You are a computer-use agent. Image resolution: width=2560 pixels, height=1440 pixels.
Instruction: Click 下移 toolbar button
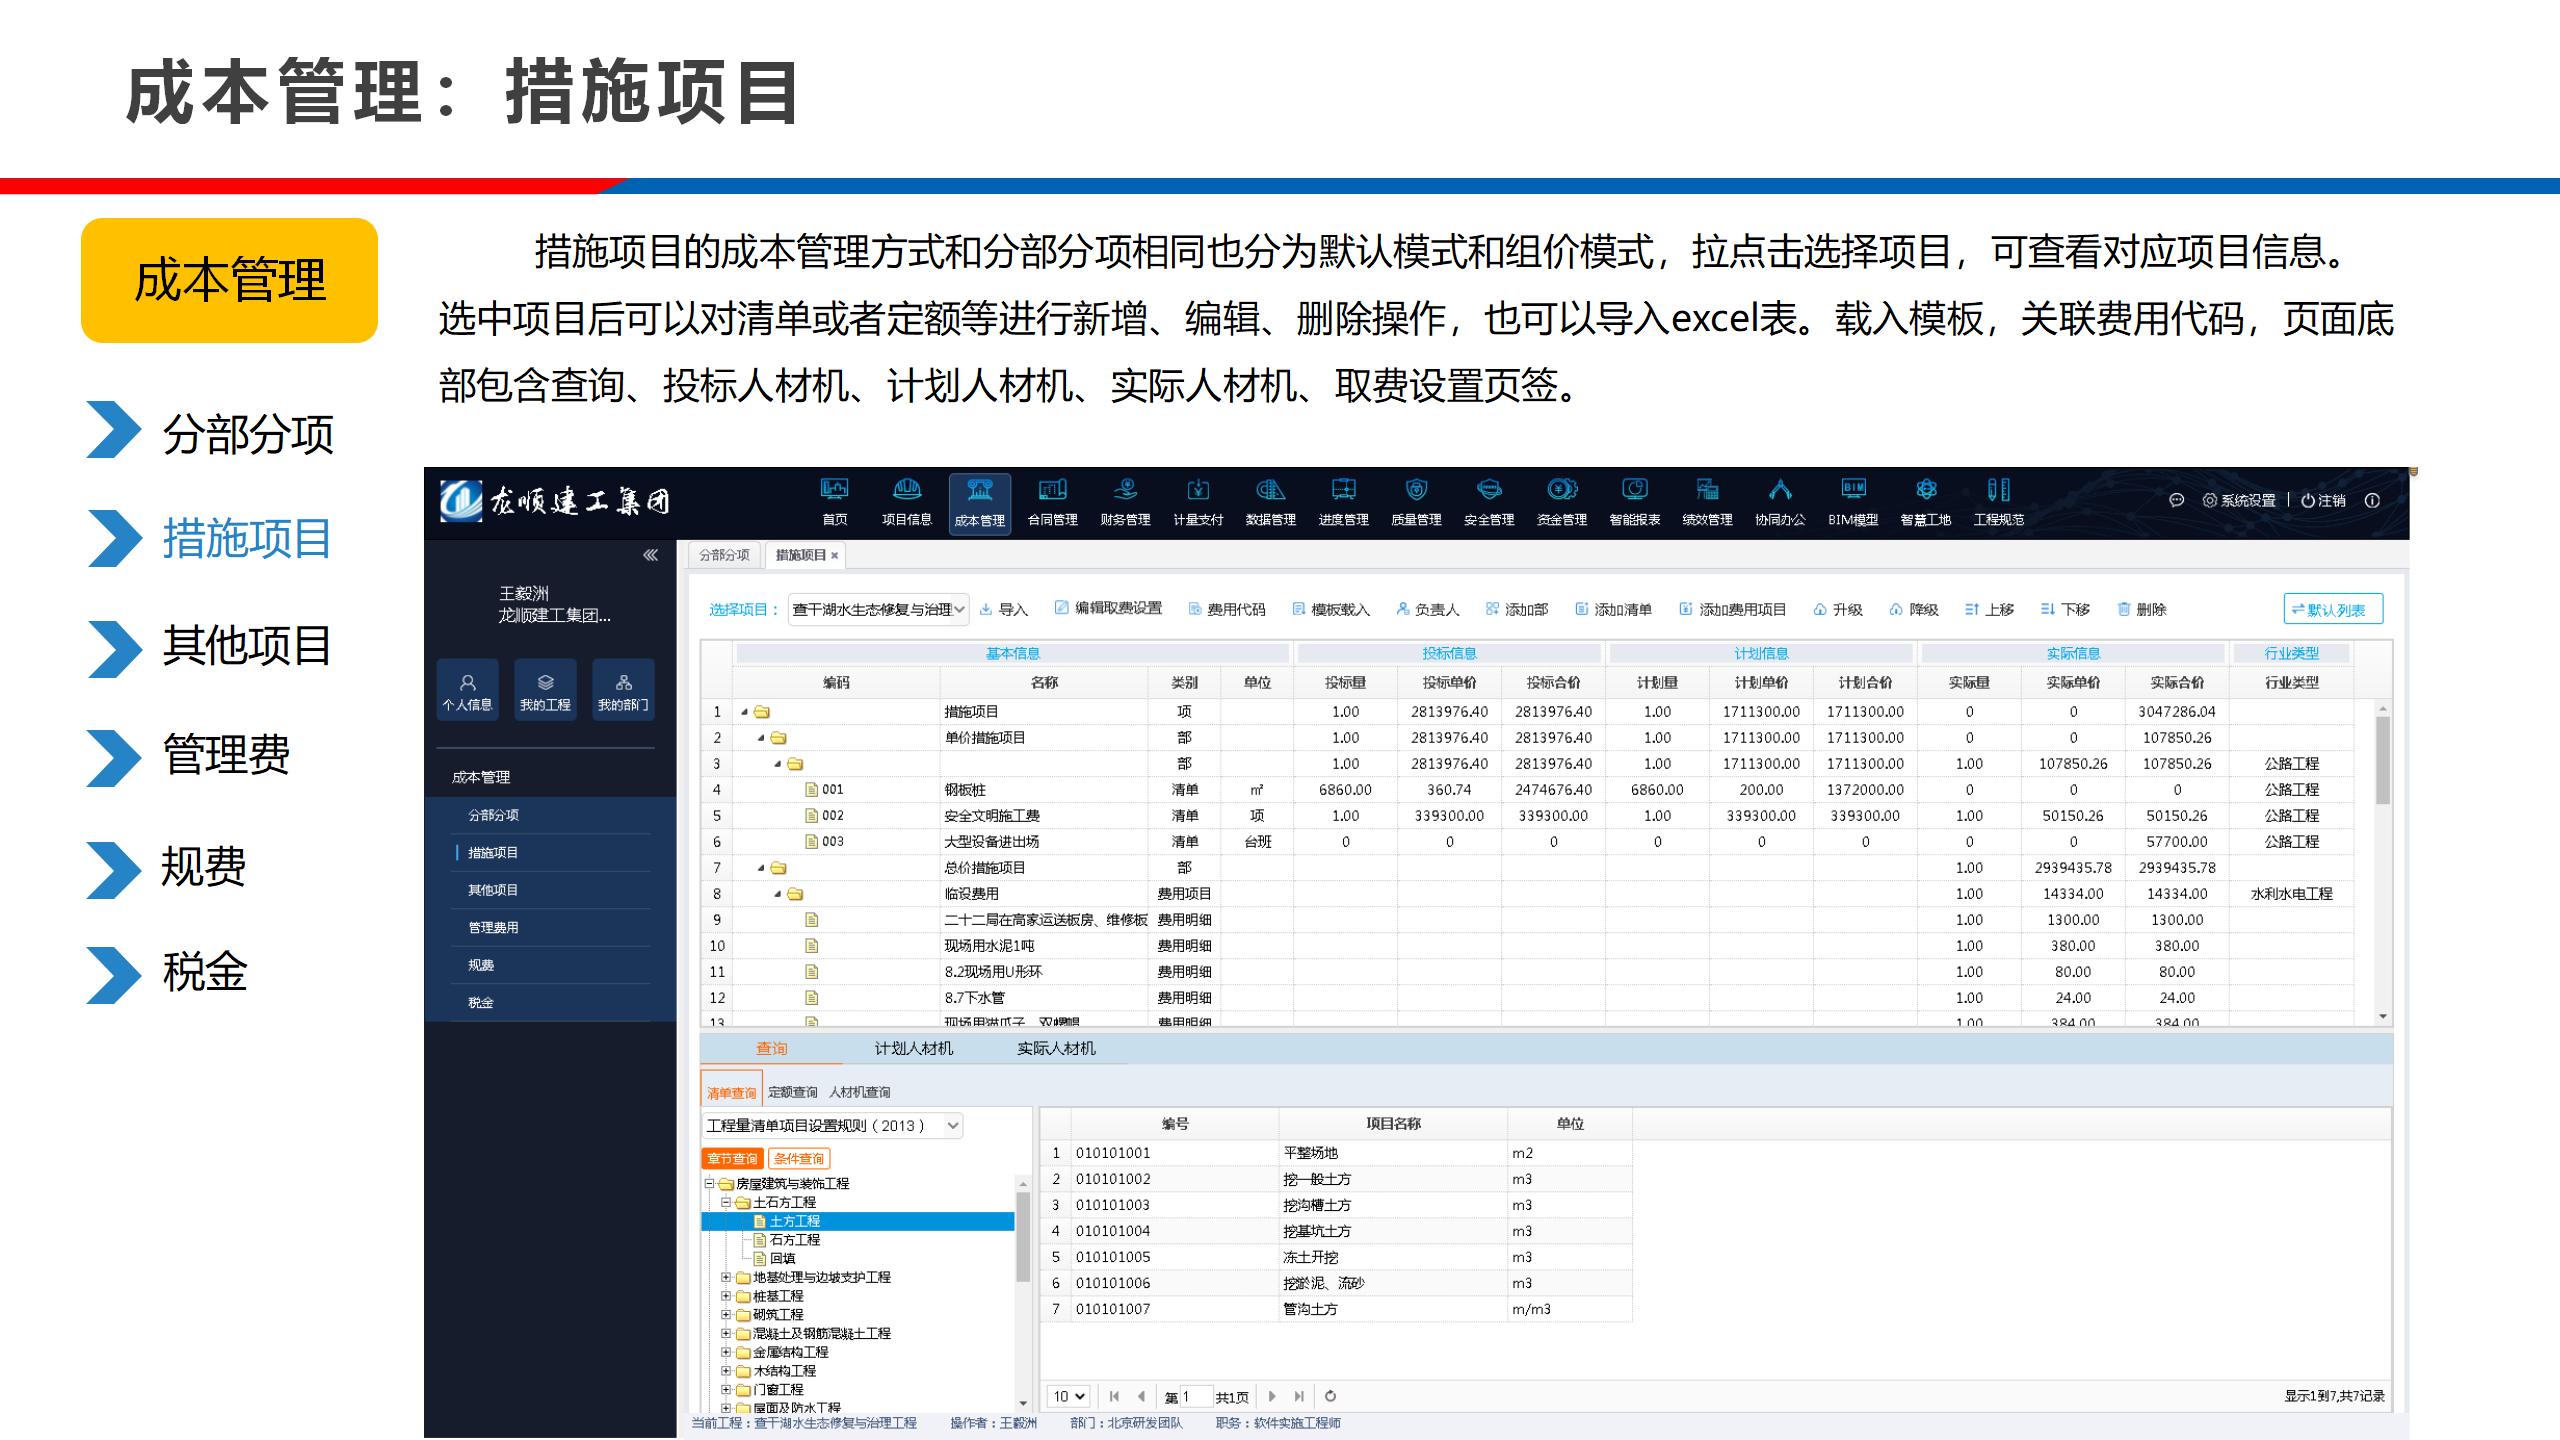pyautogui.click(x=2066, y=609)
